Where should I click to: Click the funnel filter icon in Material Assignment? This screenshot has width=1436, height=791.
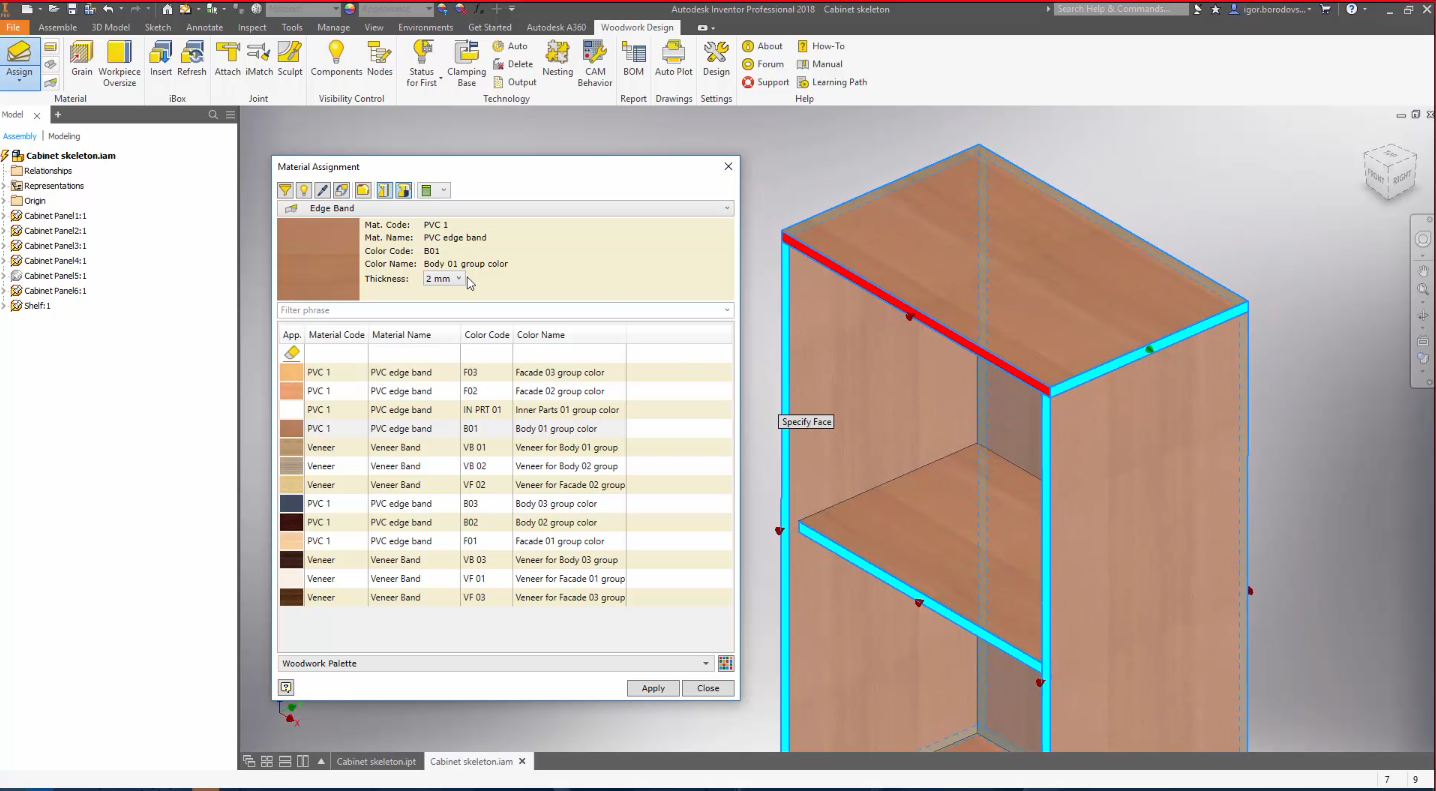click(x=285, y=190)
